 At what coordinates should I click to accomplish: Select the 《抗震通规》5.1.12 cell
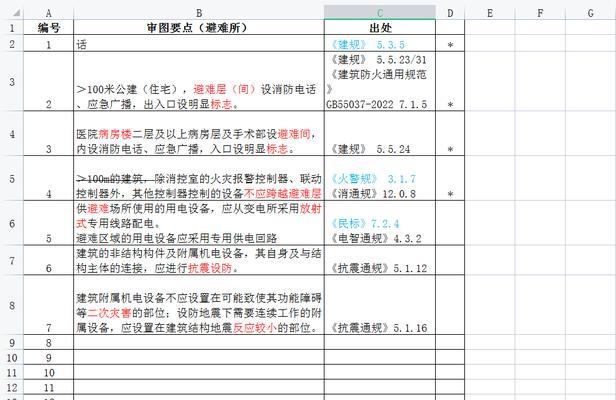coord(380,260)
